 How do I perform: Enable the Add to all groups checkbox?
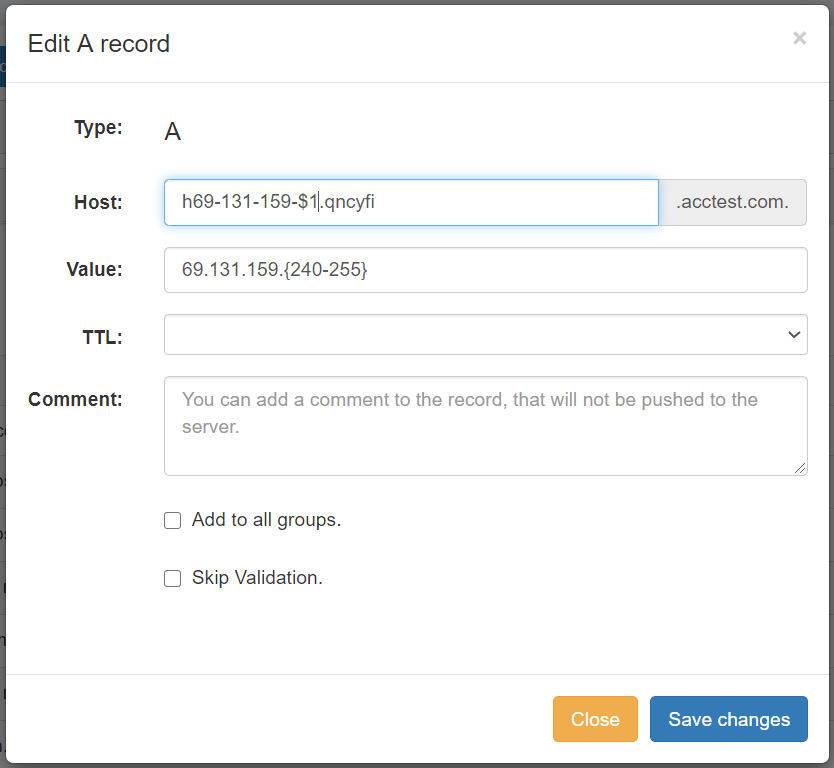click(173, 521)
